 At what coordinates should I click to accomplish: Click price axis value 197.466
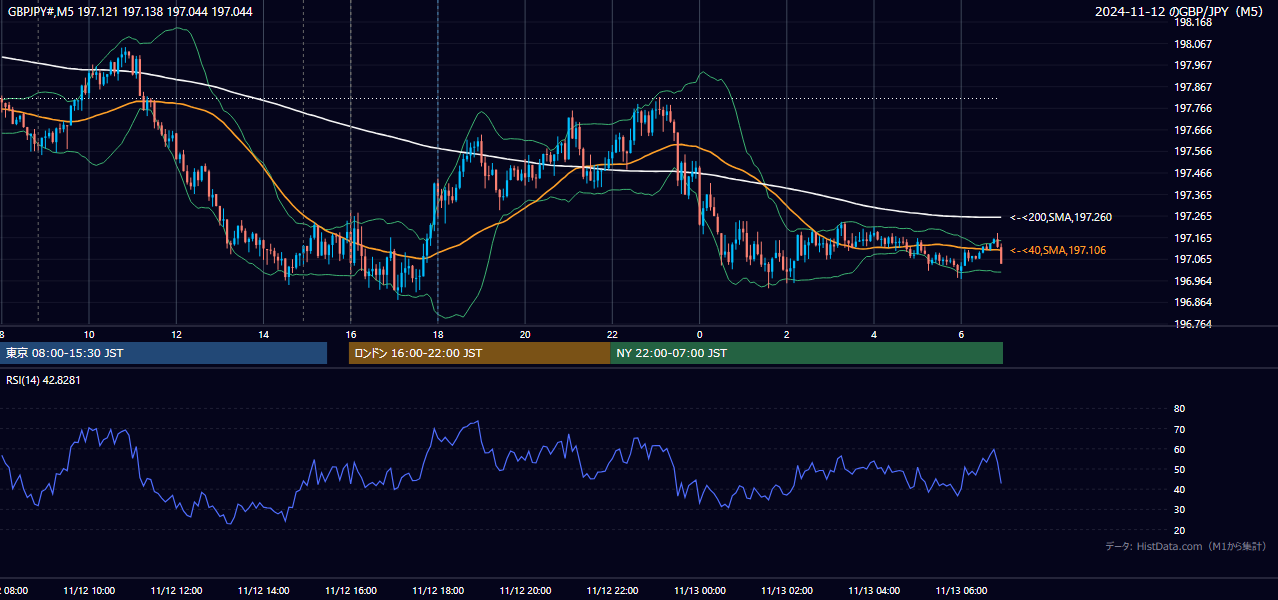tap(1193, 173)
